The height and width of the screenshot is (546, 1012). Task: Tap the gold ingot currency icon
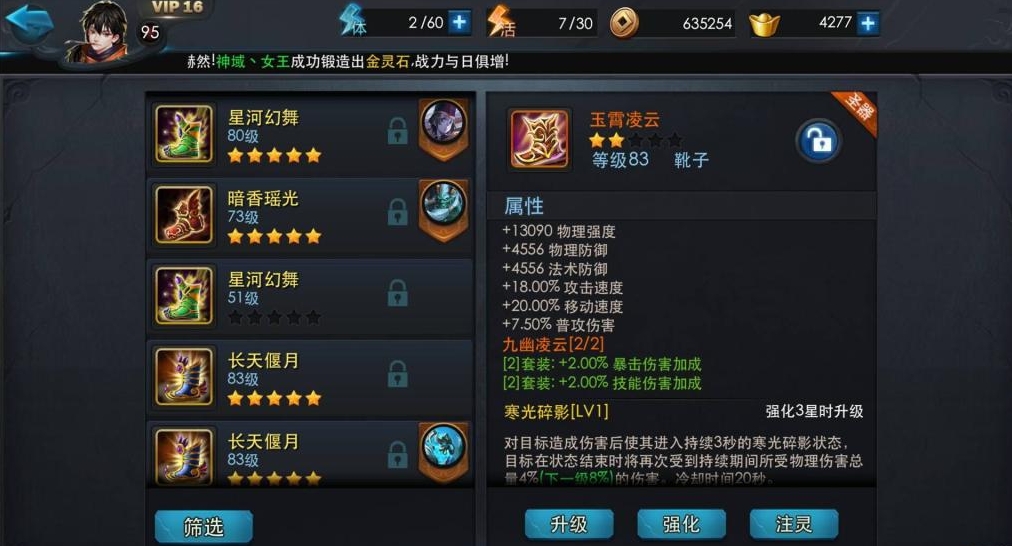(764, 25)
